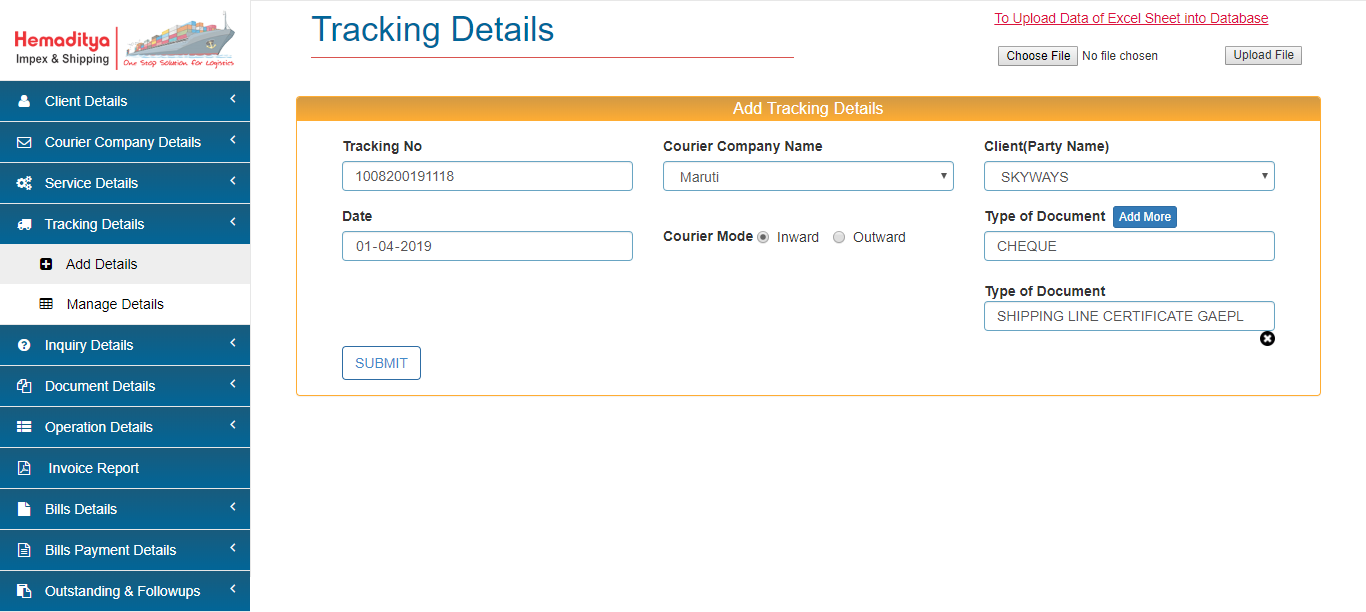
Task: Open the Add Details submenu item
Action: pyautogui.click(x=101, y=264)
